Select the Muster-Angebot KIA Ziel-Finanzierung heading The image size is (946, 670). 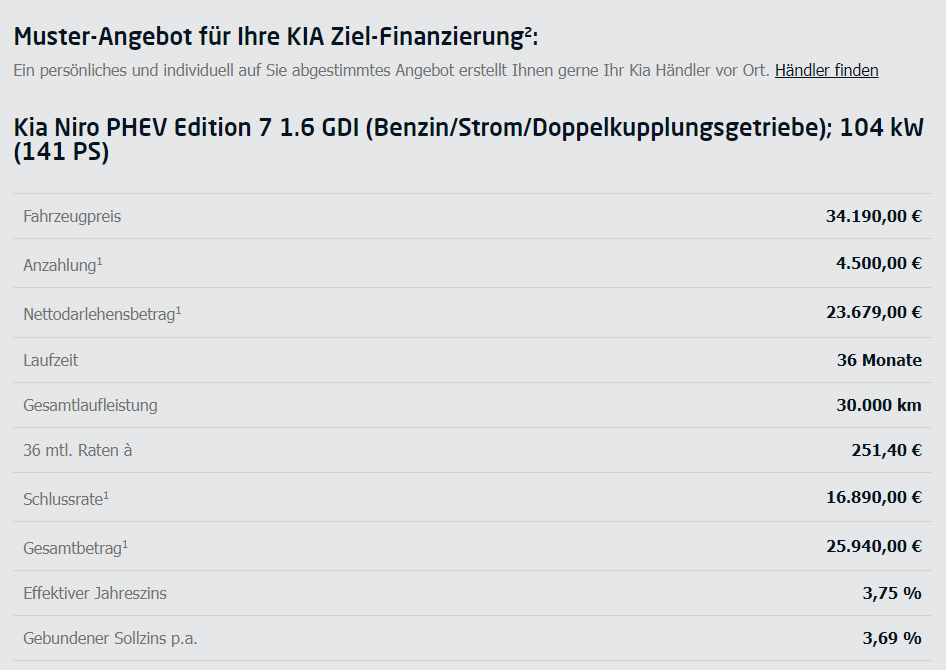pos(276,36)
